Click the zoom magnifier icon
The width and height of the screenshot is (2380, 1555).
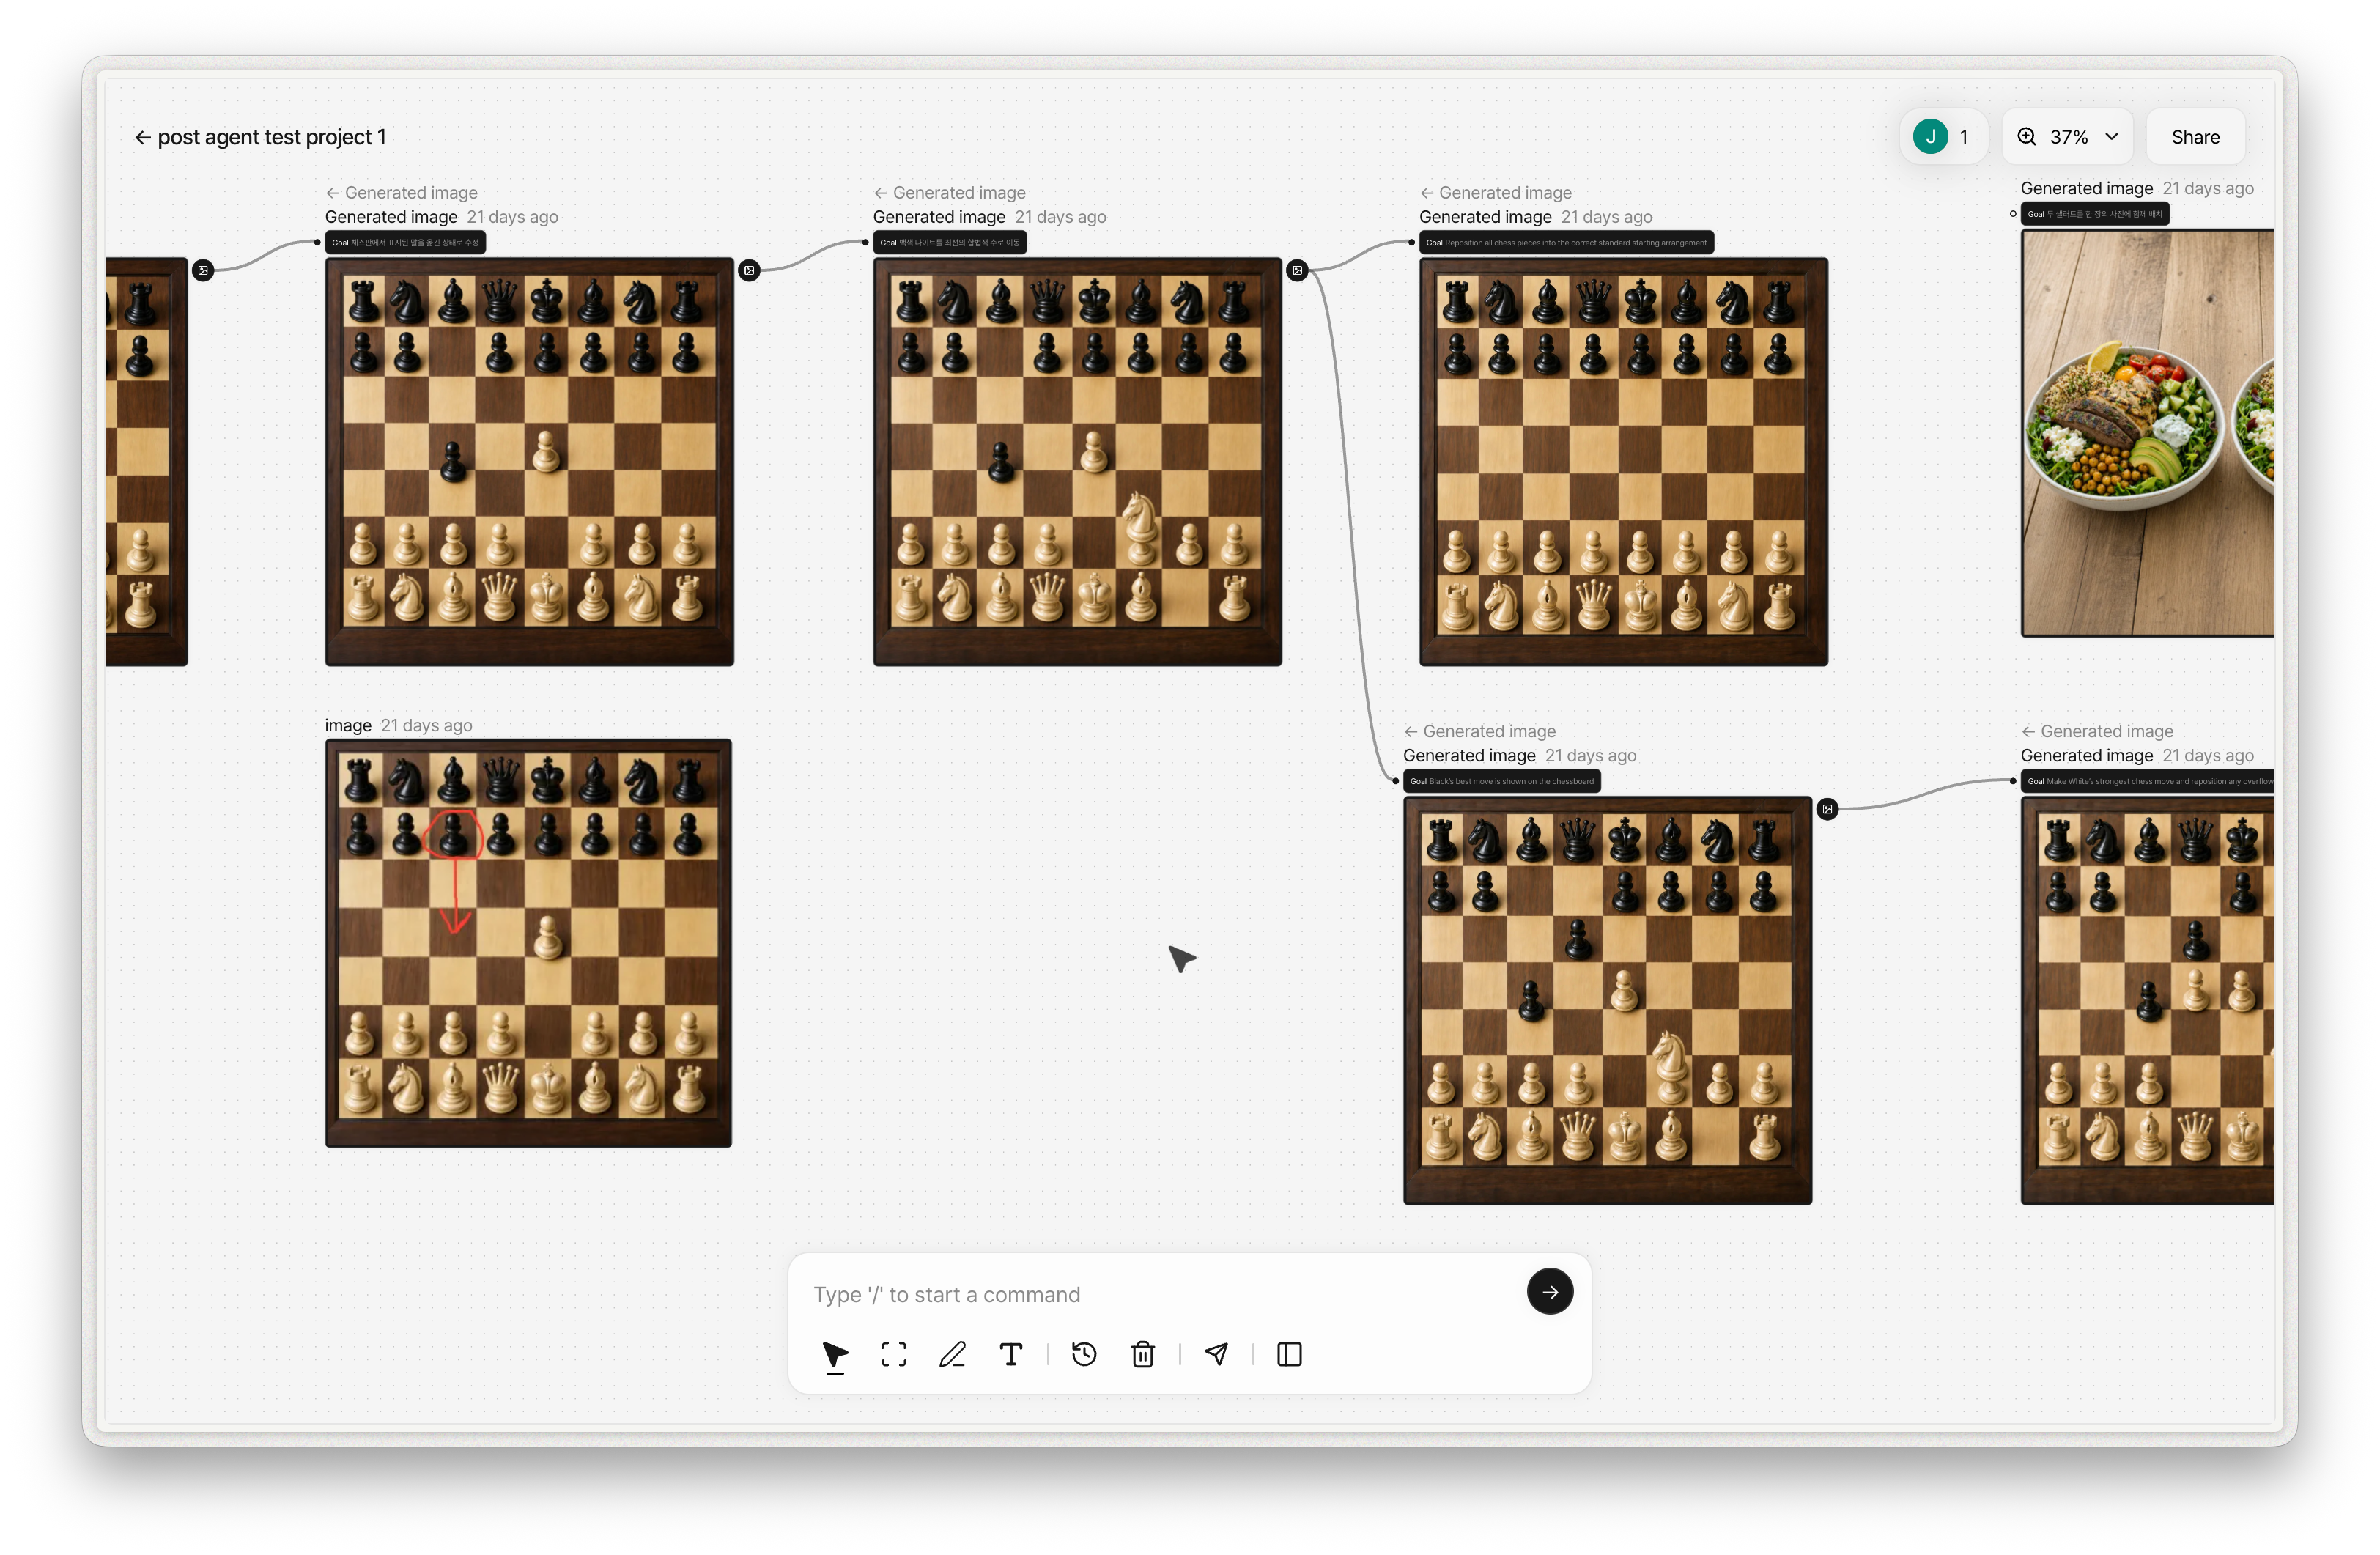[x=2027, y=137]
